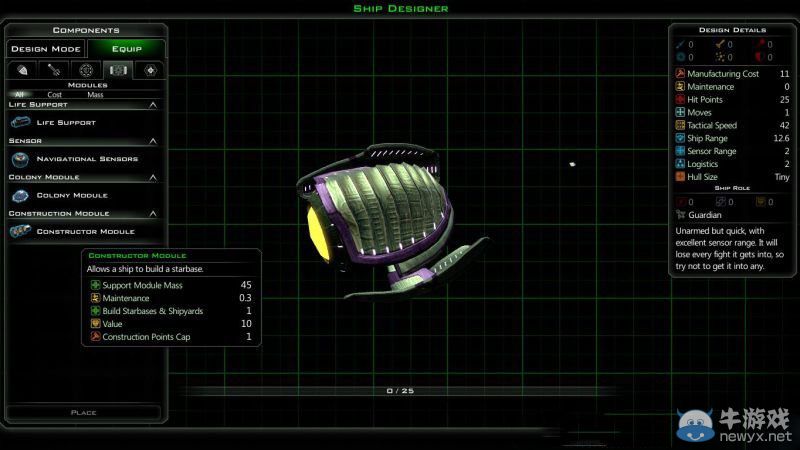Click the Navigational Sensors module icon
Image resolution: width=800 pixels, height=450 pixels.
pyautogui.click(x=20, y=159)
